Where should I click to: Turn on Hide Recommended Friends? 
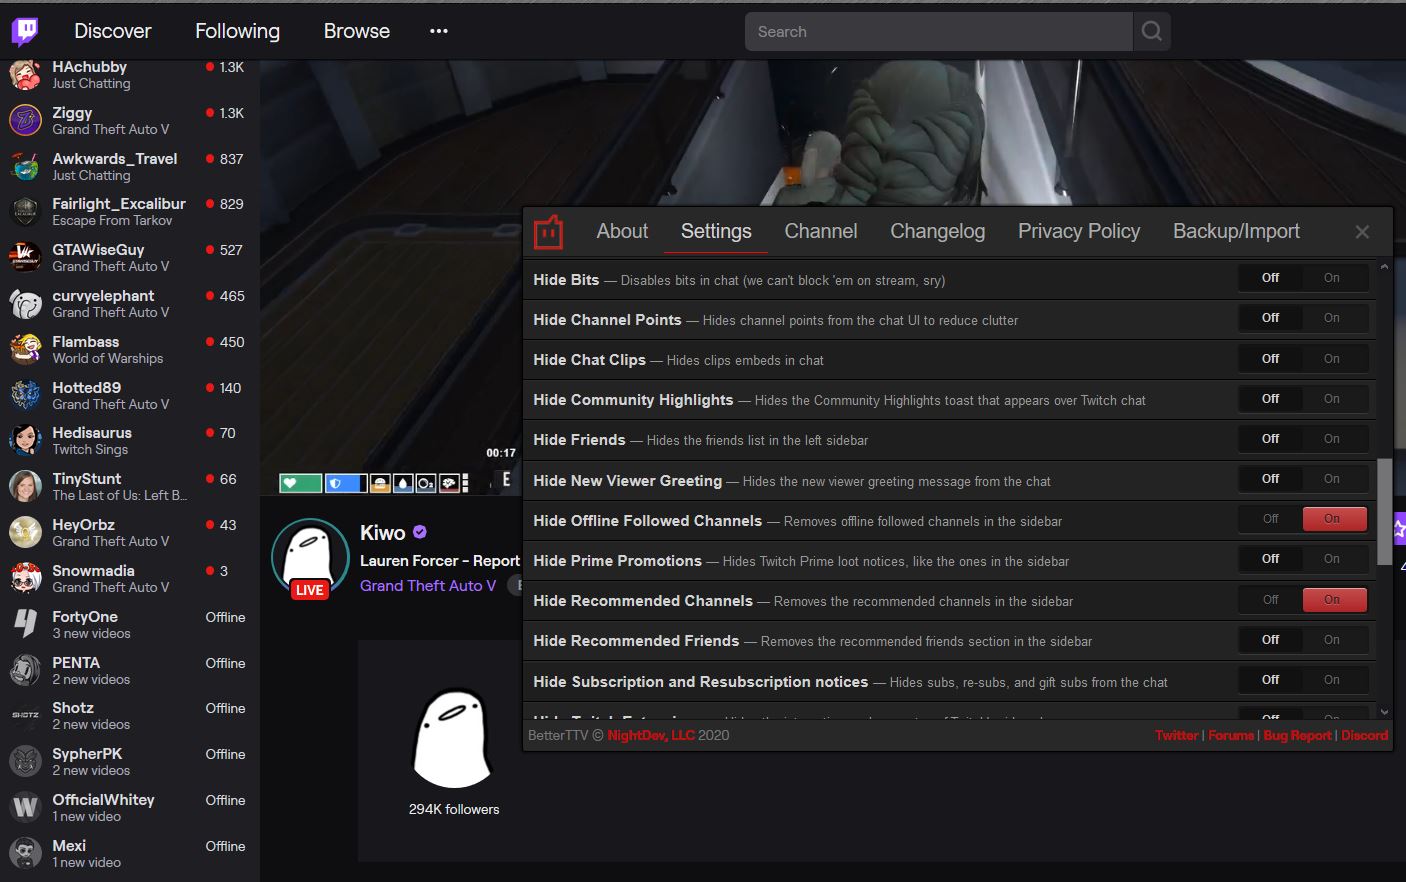[x=1331, y=640]
